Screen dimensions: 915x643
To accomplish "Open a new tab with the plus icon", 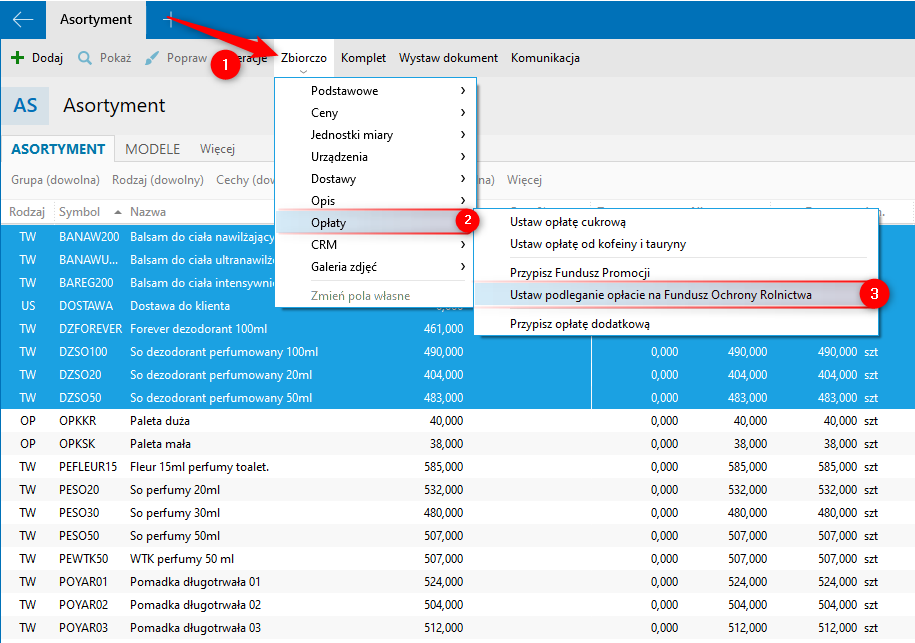I will pos(170,19).
